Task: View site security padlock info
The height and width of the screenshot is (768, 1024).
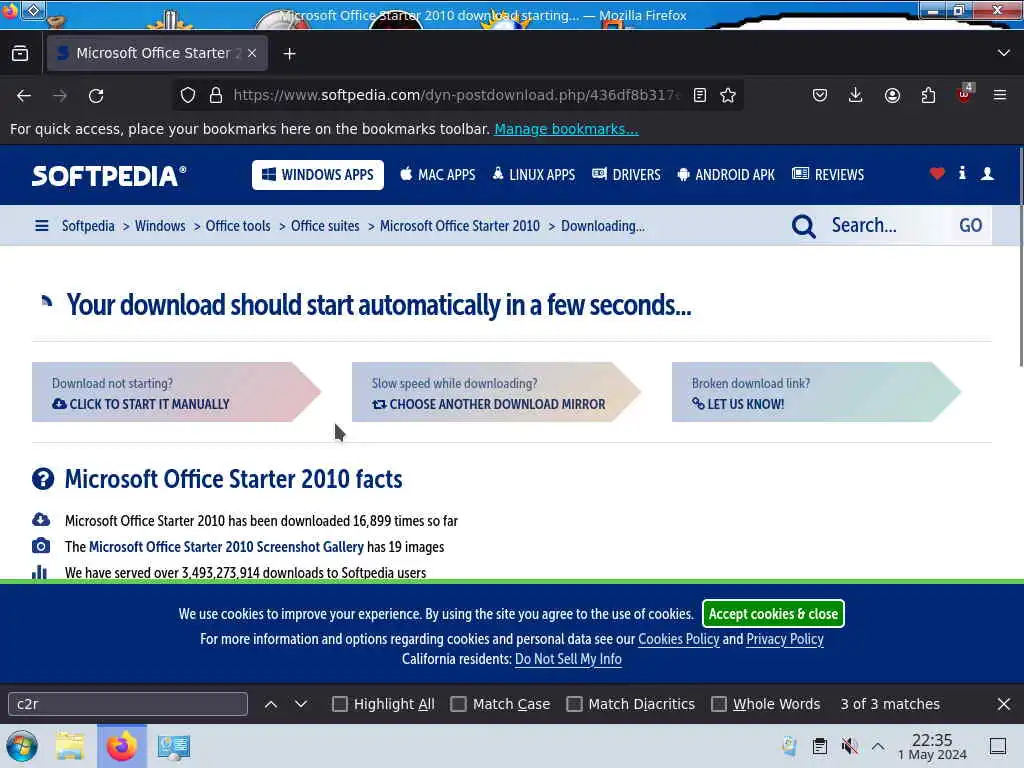Action: tap(216, 95)
